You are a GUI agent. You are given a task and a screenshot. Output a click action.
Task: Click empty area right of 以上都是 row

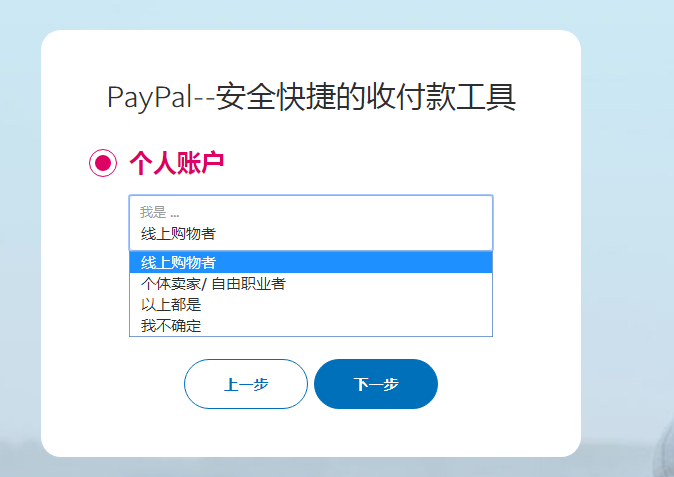tap(344, 305)
